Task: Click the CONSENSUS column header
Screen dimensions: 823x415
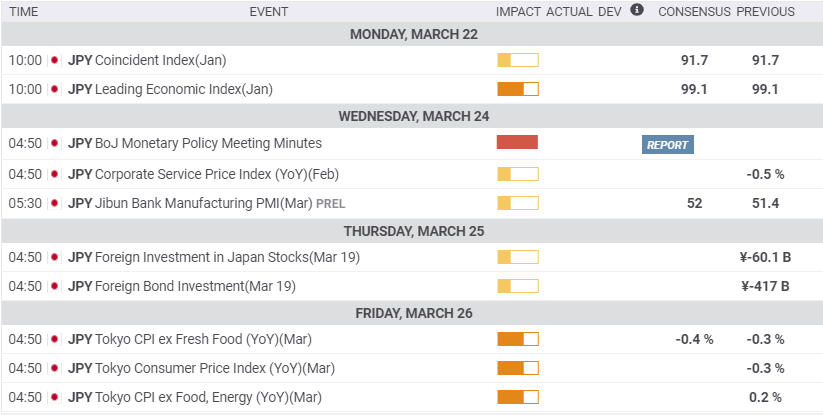Action: click(x=691, y=12)
